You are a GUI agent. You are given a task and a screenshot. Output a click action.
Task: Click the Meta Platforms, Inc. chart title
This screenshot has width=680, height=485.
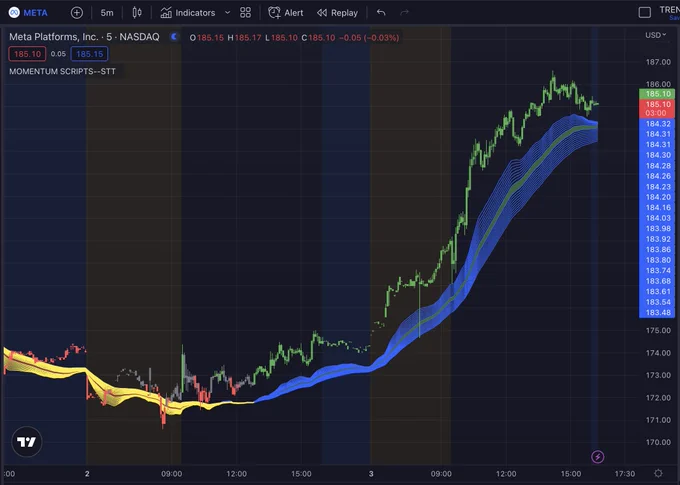pyautogui.click(x=84, y=37)
